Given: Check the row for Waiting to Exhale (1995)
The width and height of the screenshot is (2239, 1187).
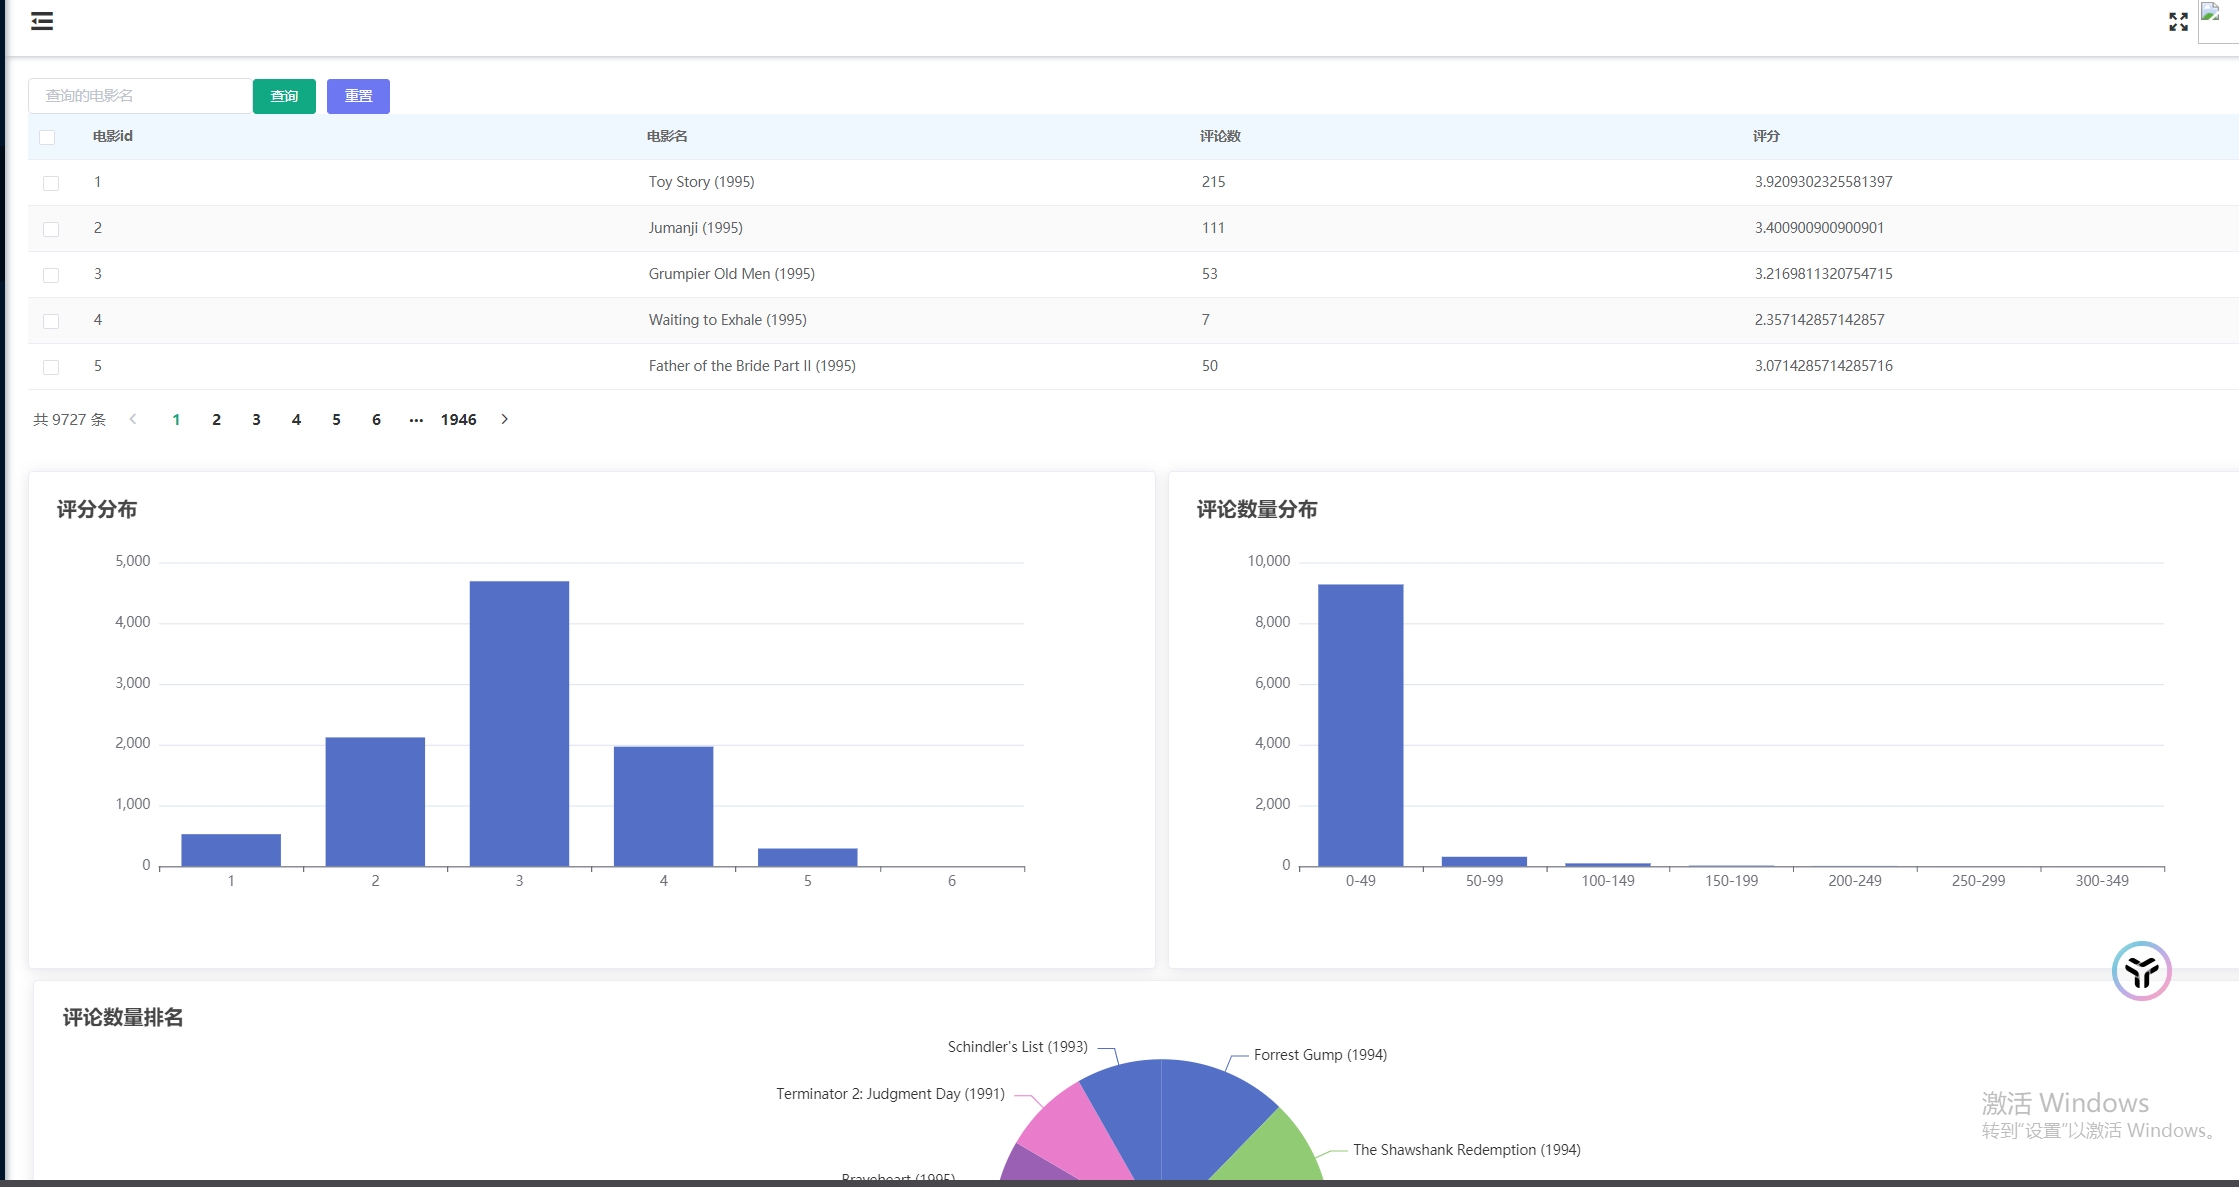Looking at the screenshot, I should click(x=51, y=321).
